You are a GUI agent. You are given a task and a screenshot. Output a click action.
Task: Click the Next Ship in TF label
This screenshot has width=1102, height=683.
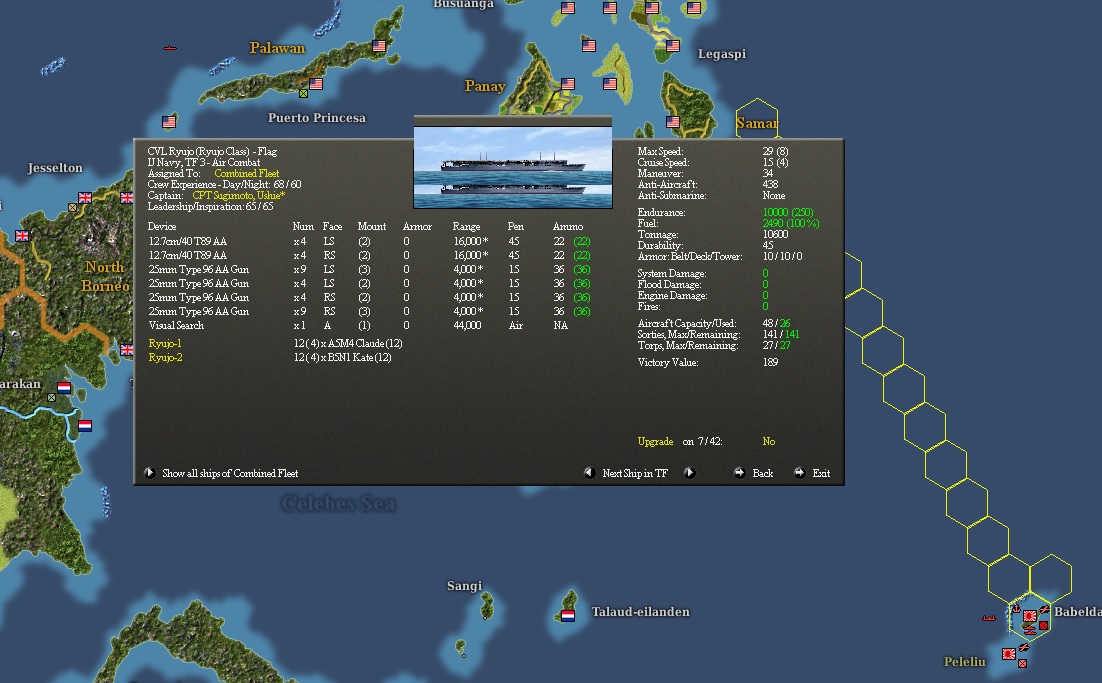pos(635,473)
